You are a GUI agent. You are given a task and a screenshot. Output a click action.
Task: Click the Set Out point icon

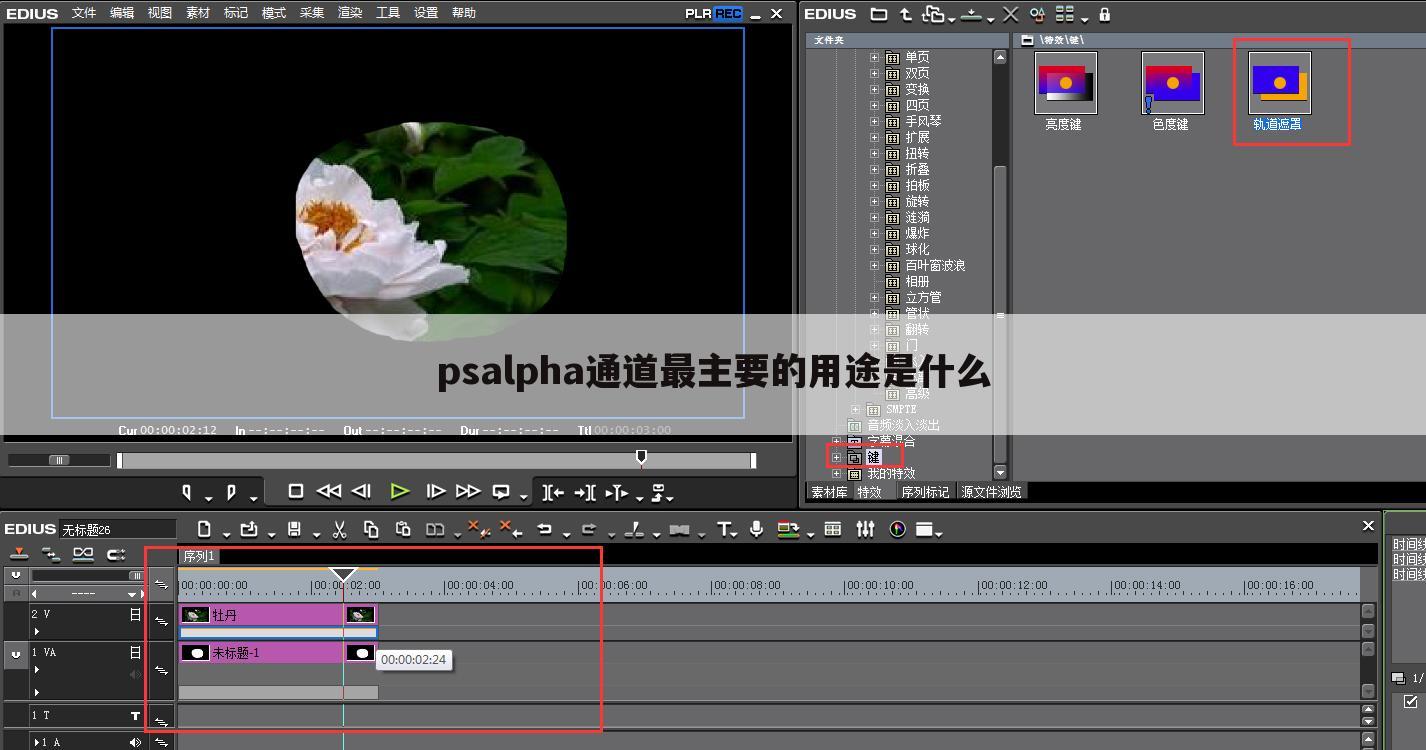231,491
